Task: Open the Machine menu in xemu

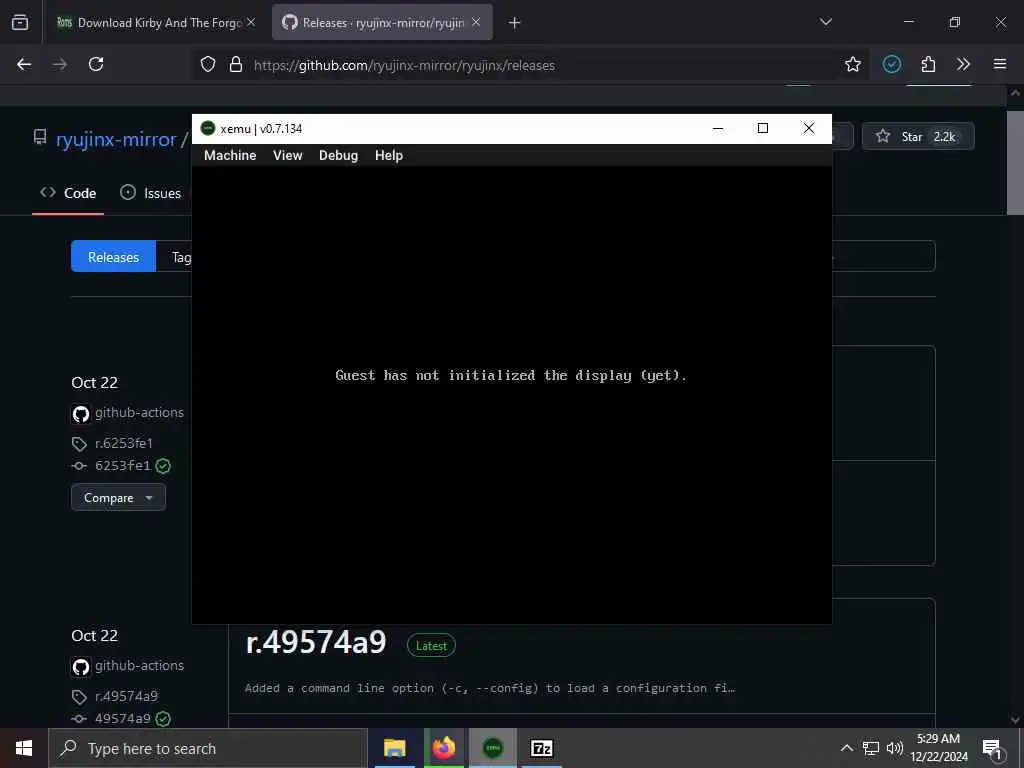Action: 230,155
